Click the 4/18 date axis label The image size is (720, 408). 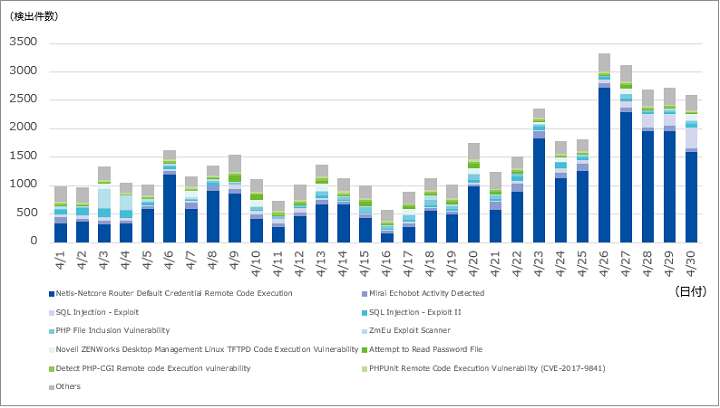(430, 264)
